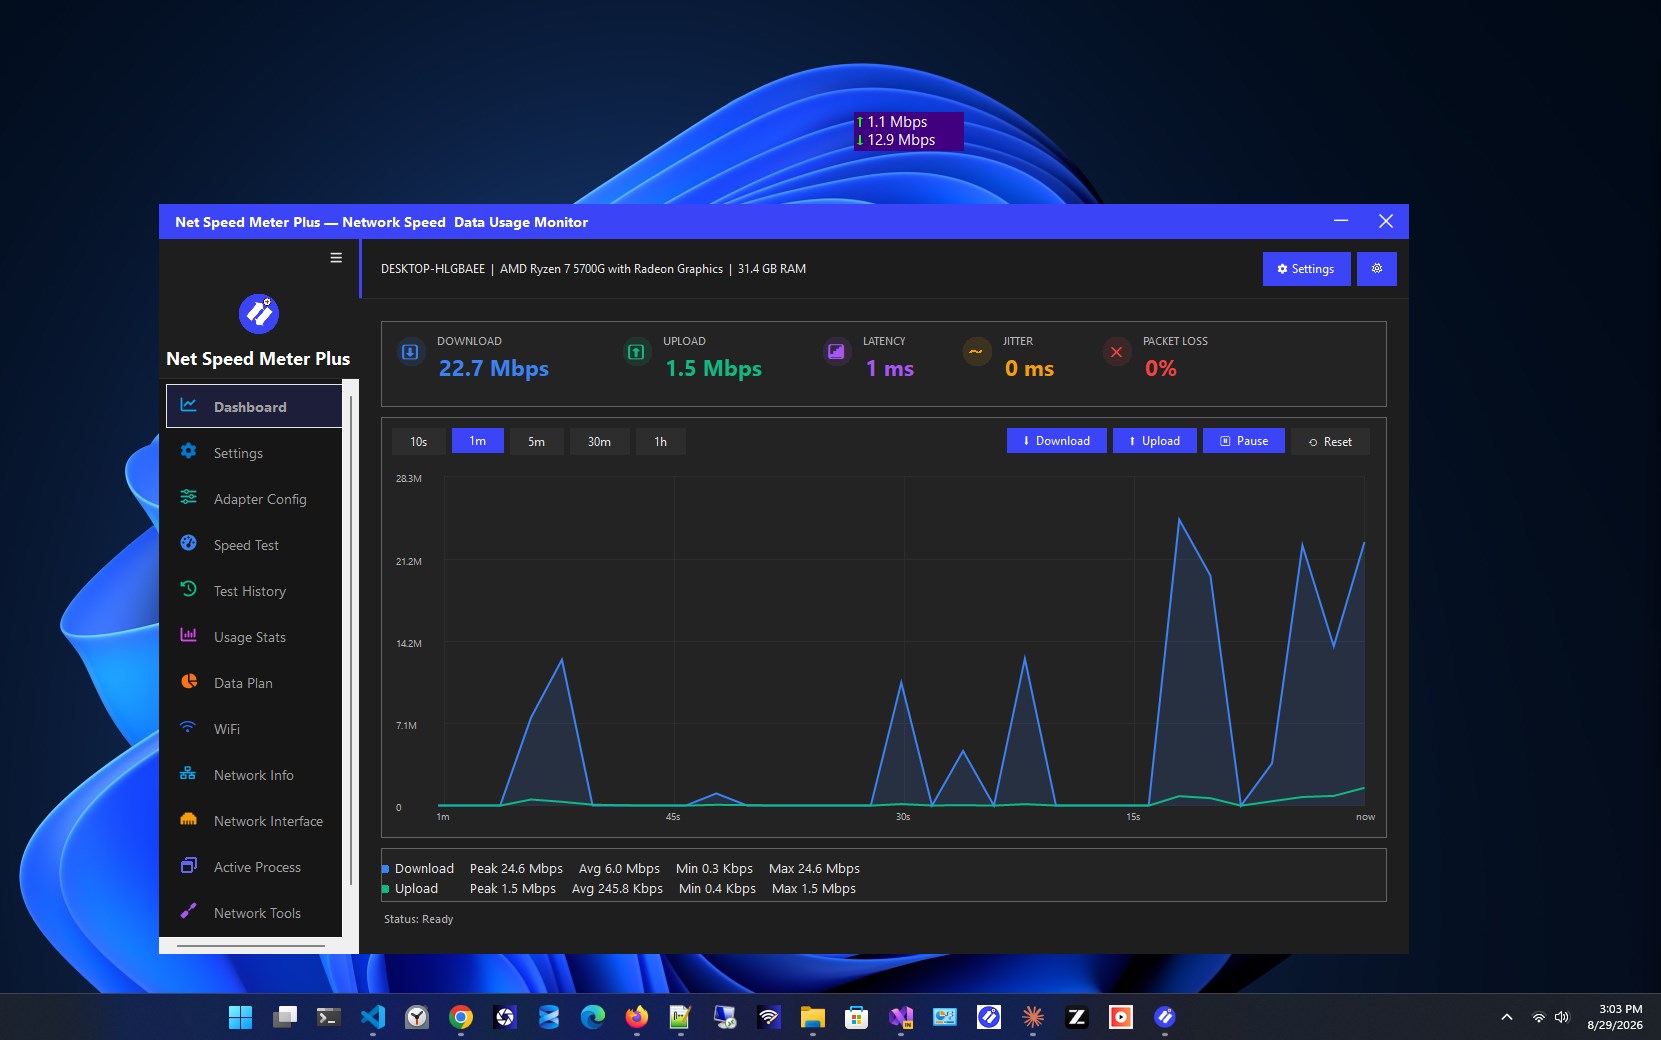This screenshot has width=1661, height=1040.
Task: Click 'Avg 245.8 Kbps' upload stat
Action: [617, 888]
